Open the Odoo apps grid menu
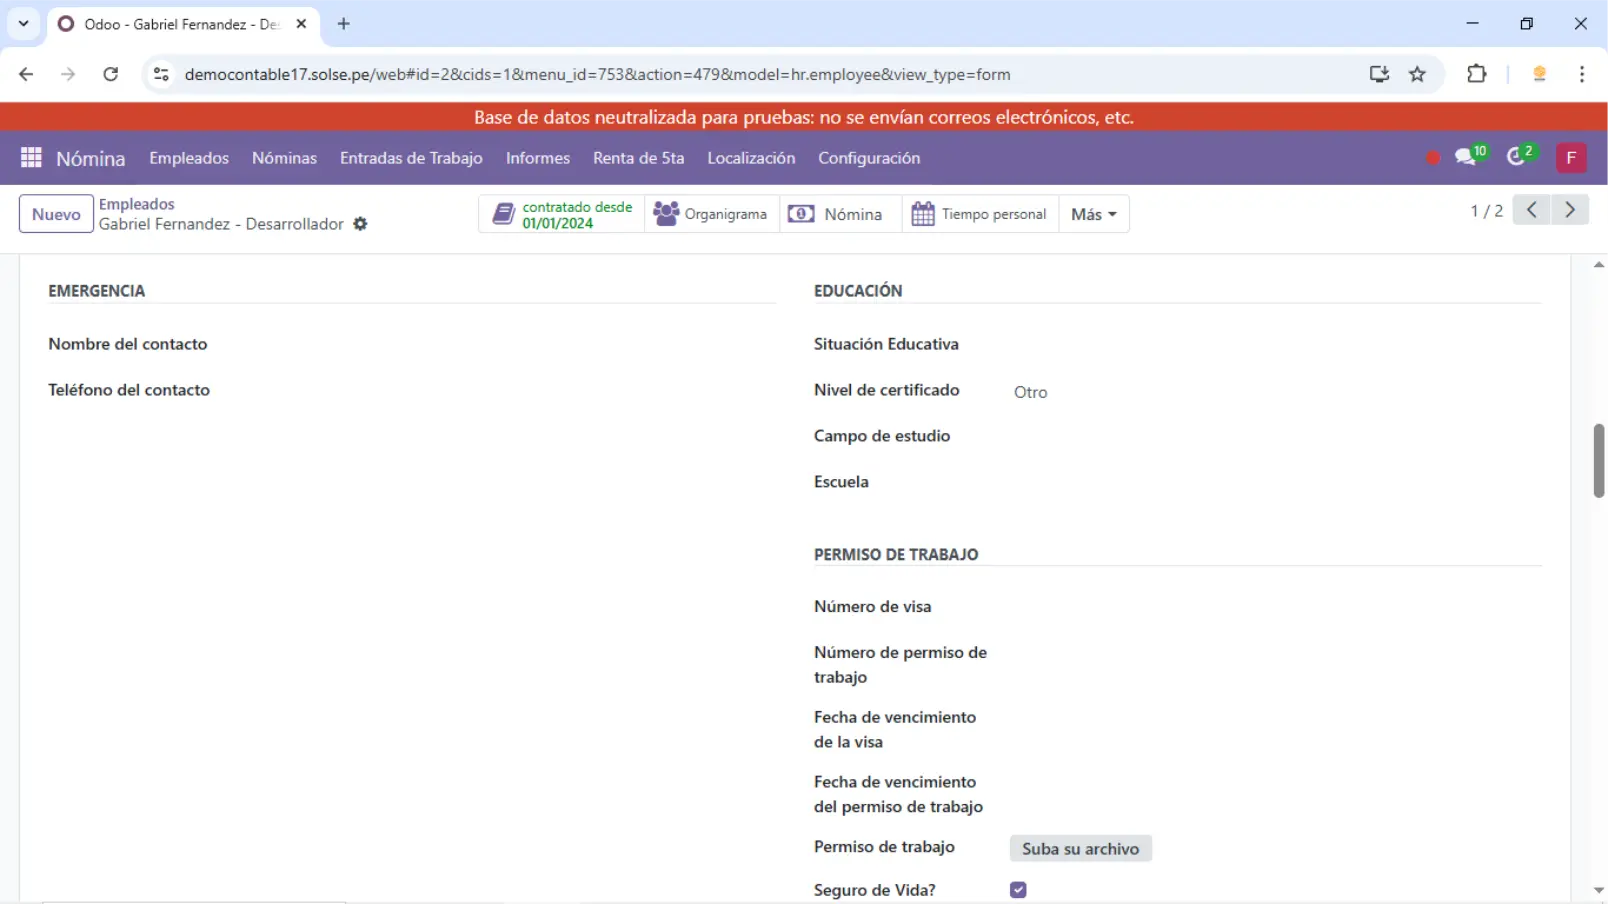The width and height of the screenshot is (1608, 904). [x=31, y=158]
